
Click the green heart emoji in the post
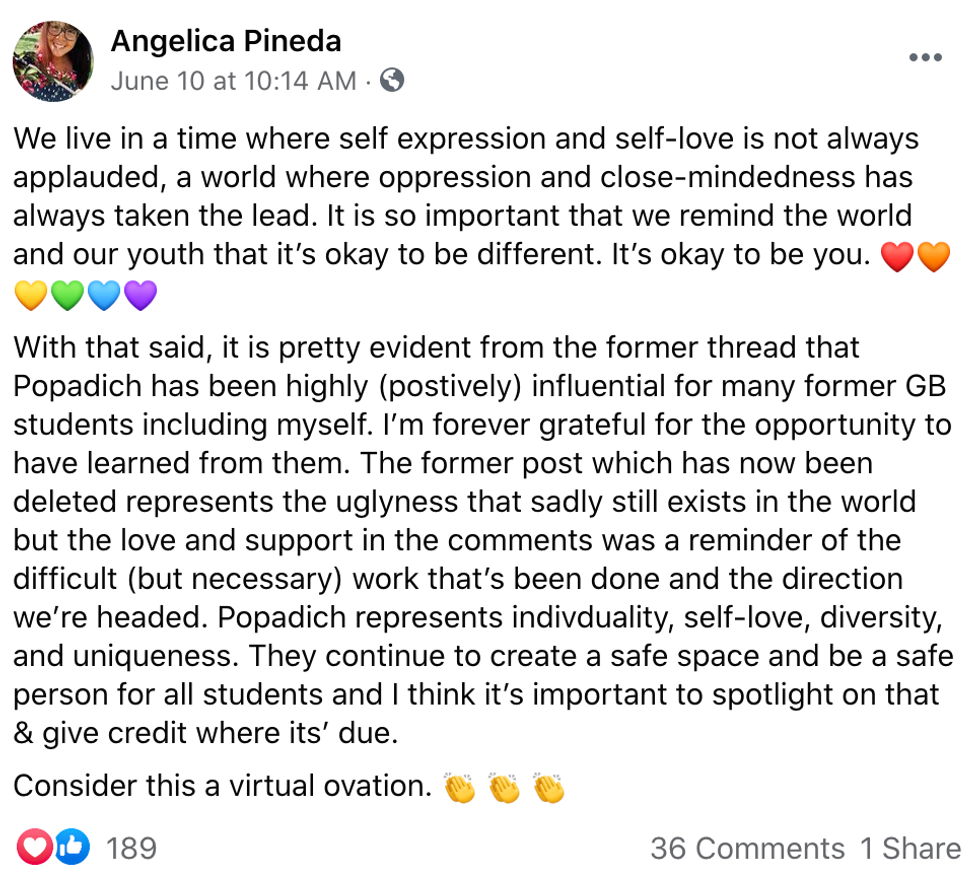[x=67, y=296]
